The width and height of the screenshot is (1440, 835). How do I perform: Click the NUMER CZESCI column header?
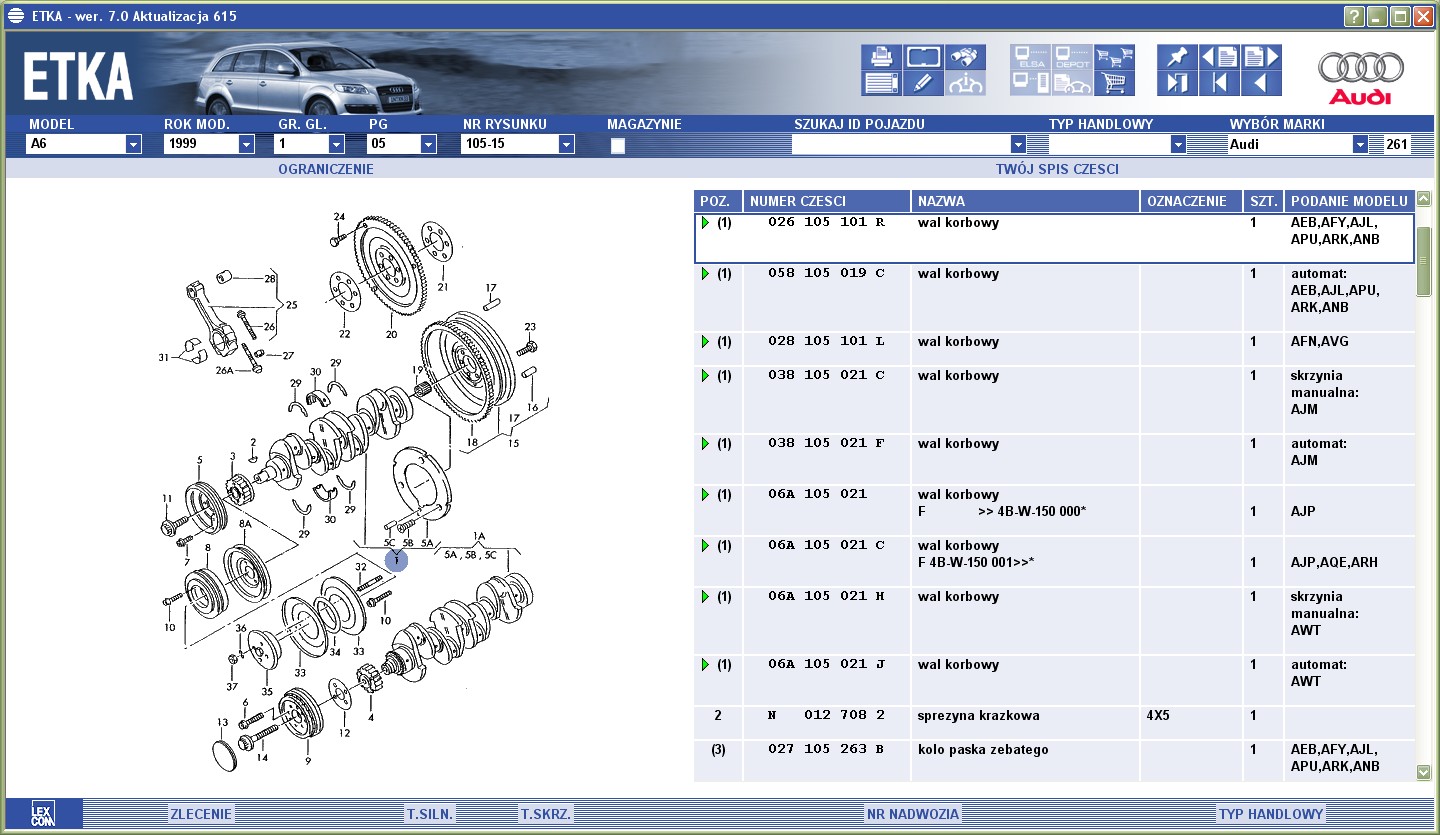pos(827,201)
